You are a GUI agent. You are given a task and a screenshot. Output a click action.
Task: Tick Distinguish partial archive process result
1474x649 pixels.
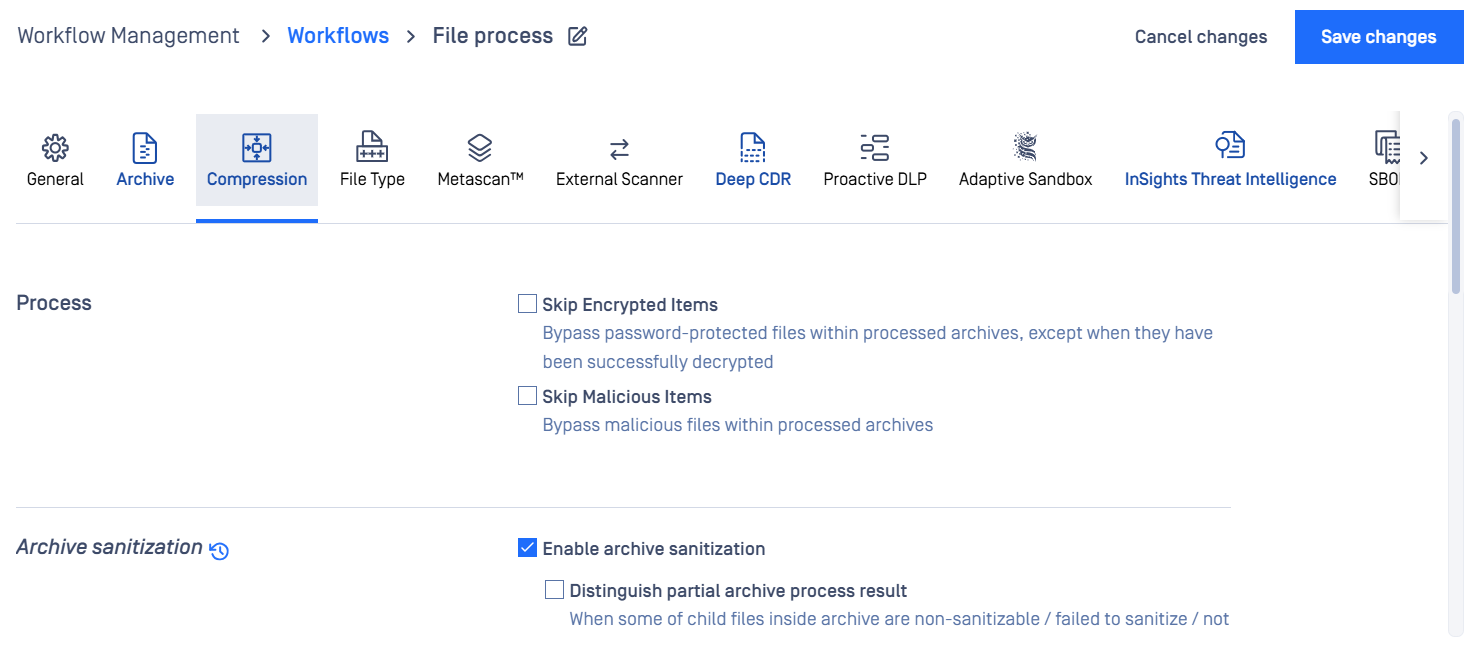pos(554,590)
